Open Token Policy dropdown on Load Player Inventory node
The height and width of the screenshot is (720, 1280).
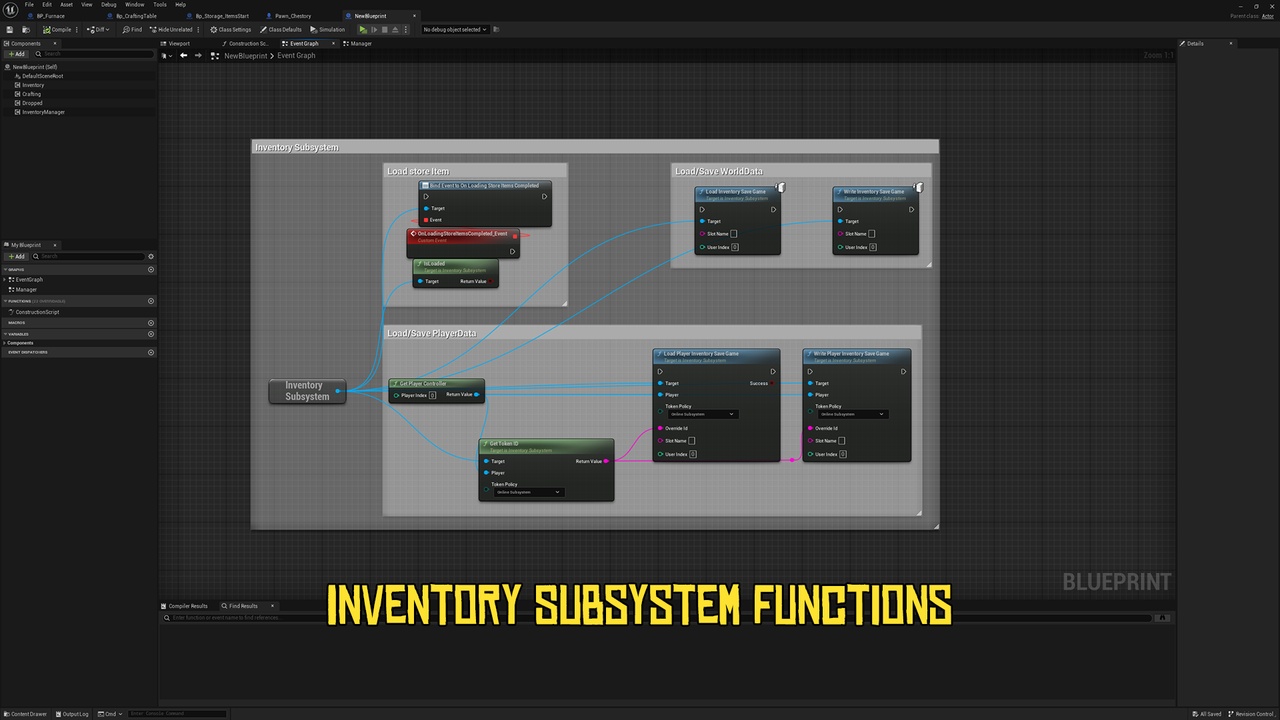703,414
